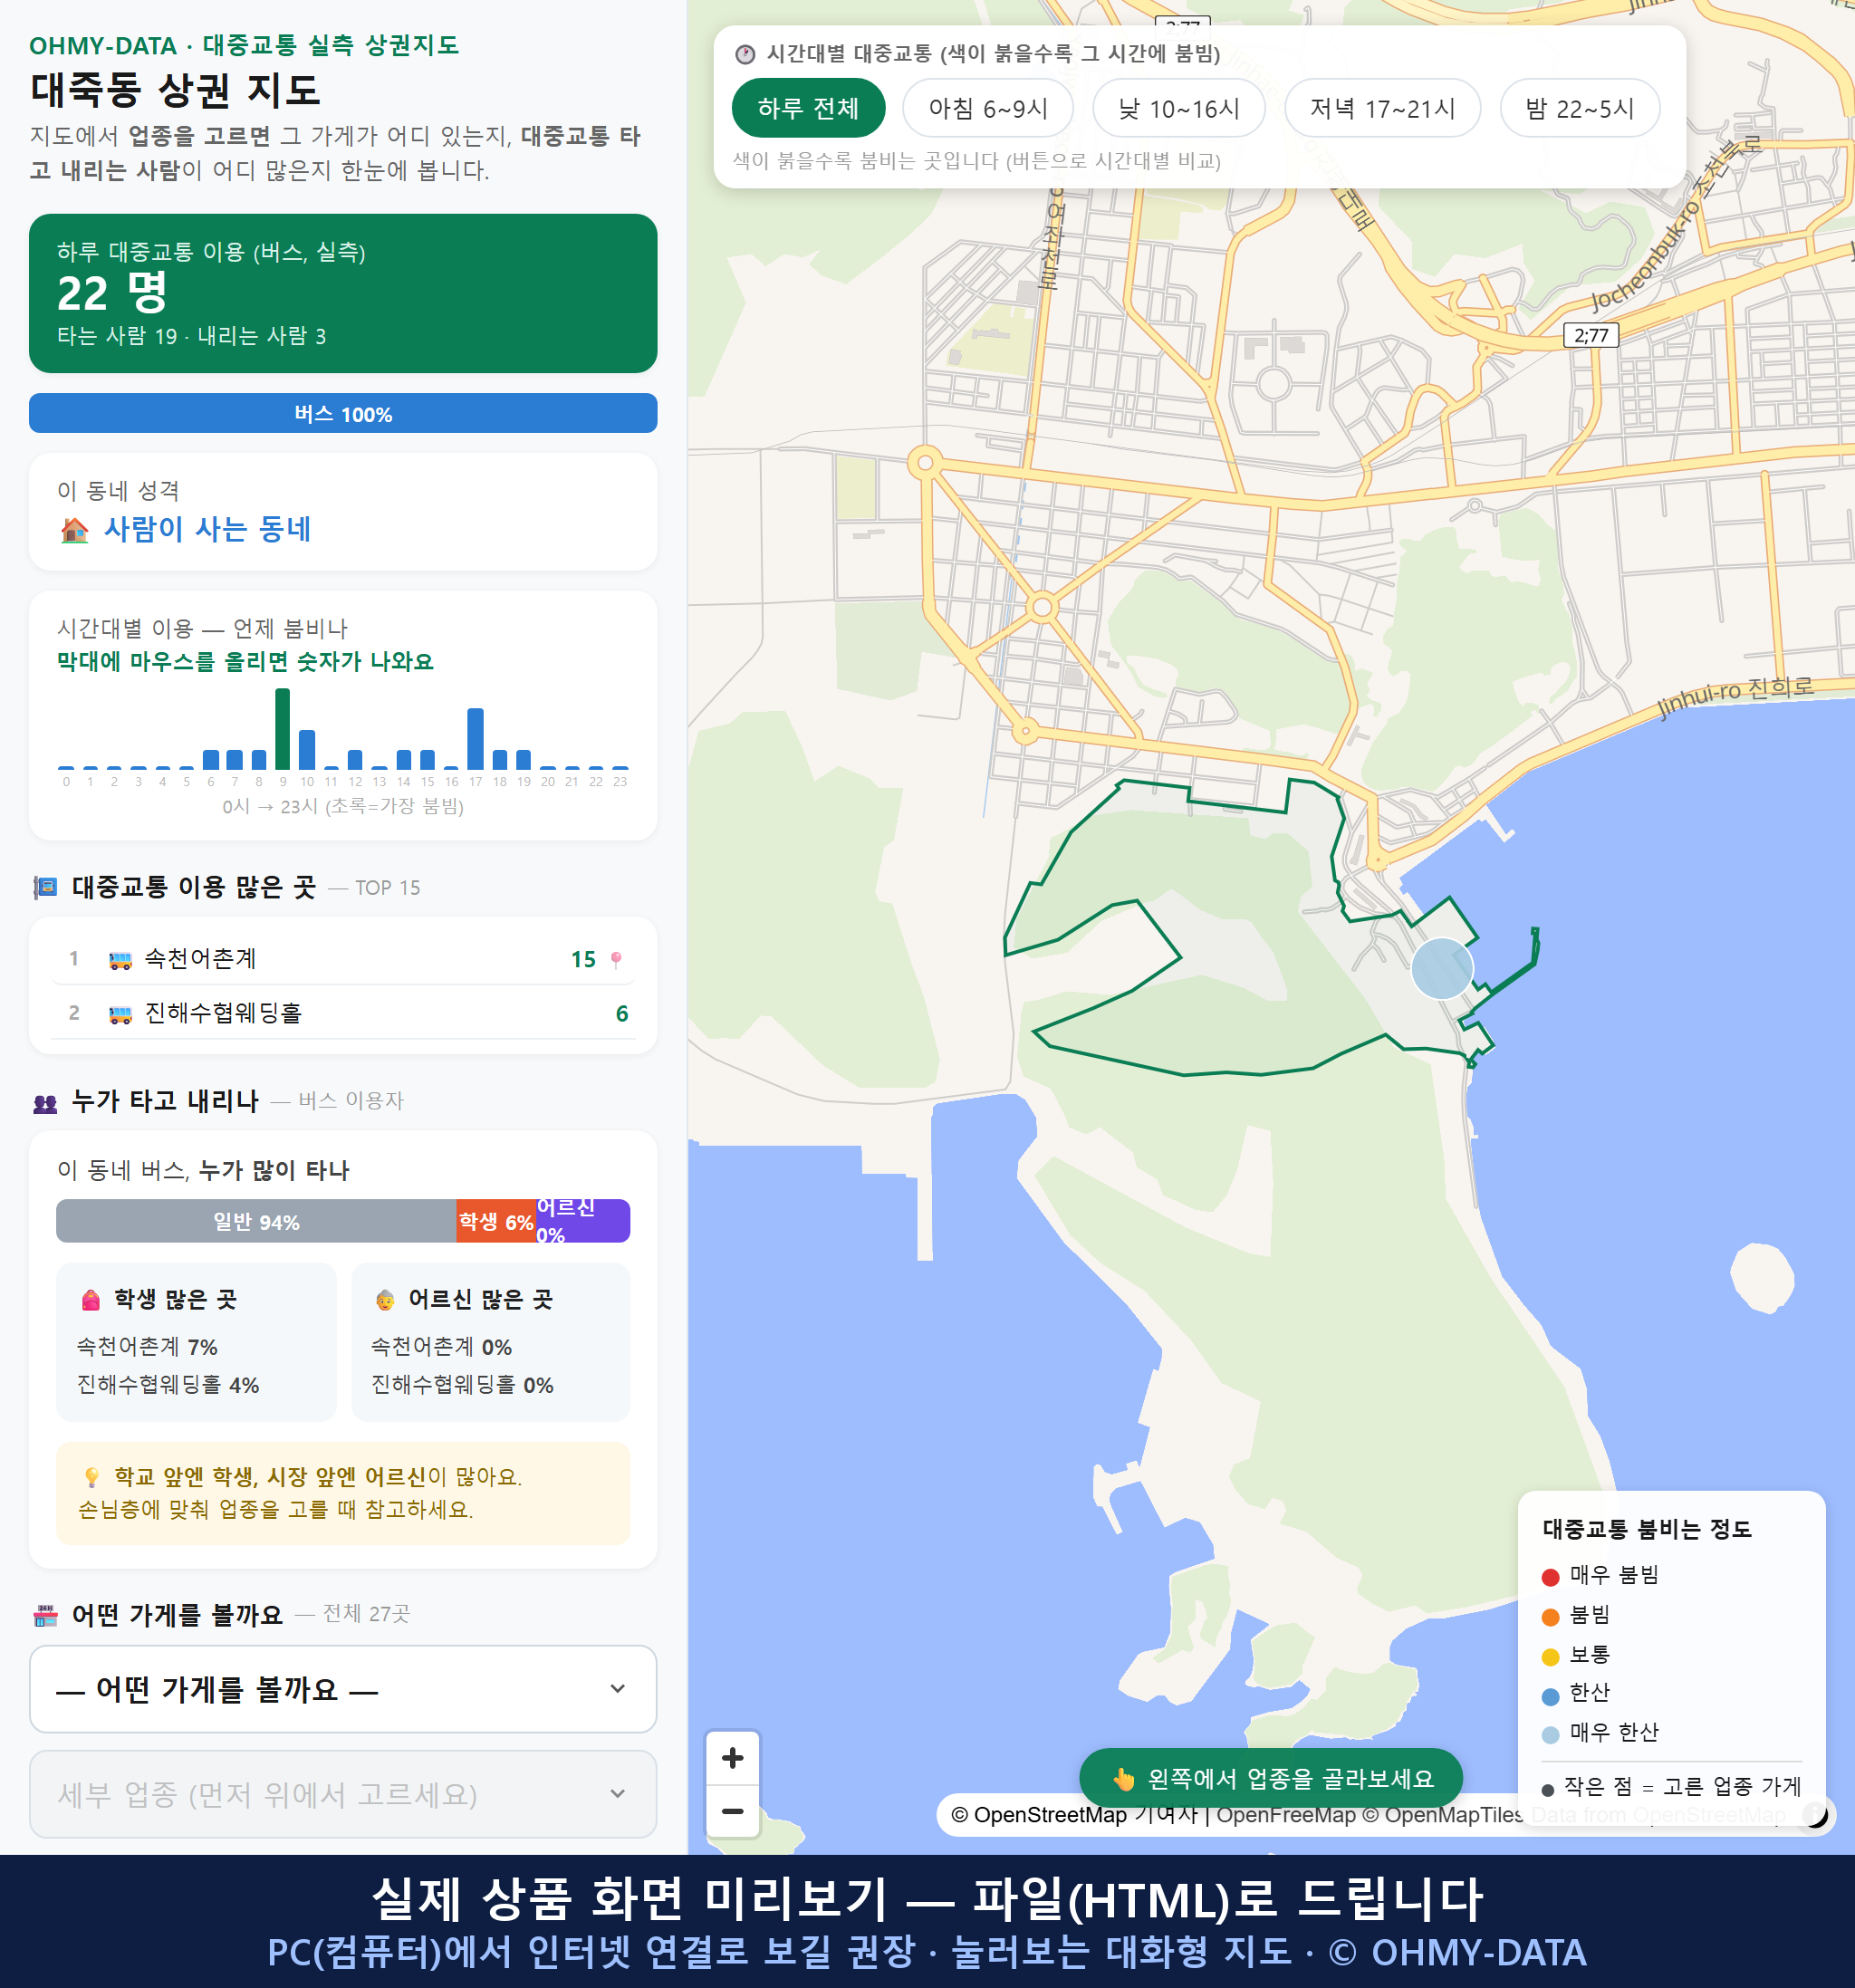Click the 사람이 사는 동네 neighborhood label

click(208, 529)
